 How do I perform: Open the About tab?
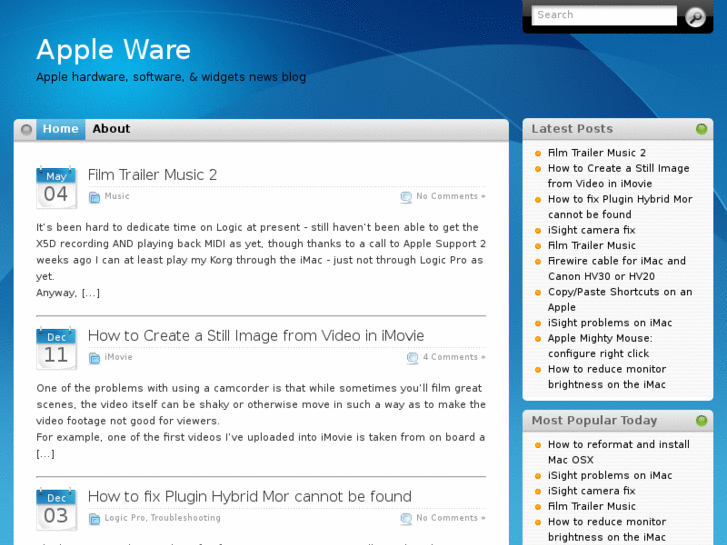click(x=111, y=129)
